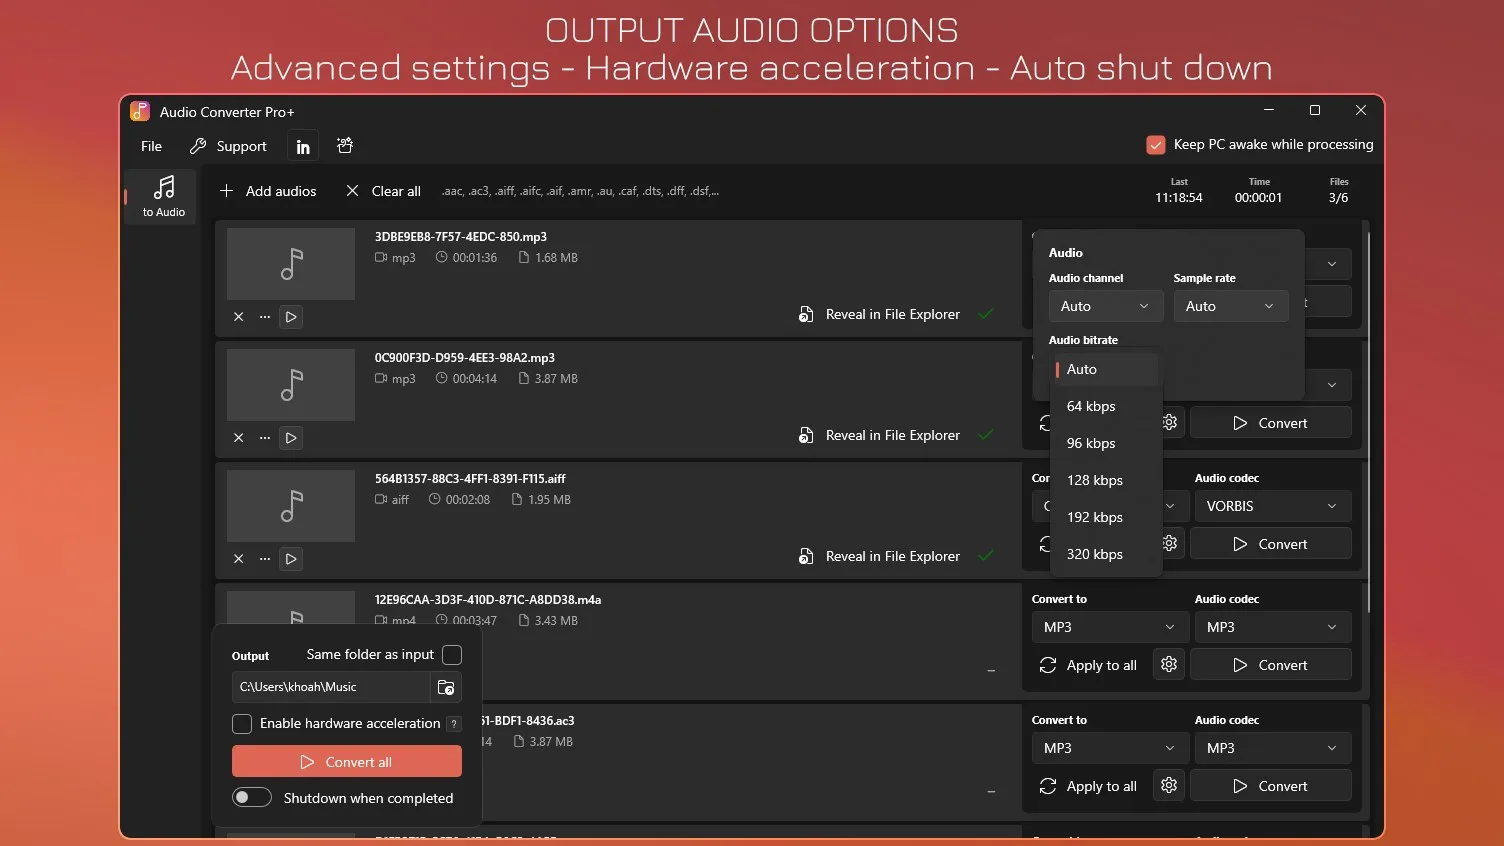The image size is (1504, 846).
Task: Click the Reveal in File Explorer icon for 564B1357
Action: (x=806, y=556)
